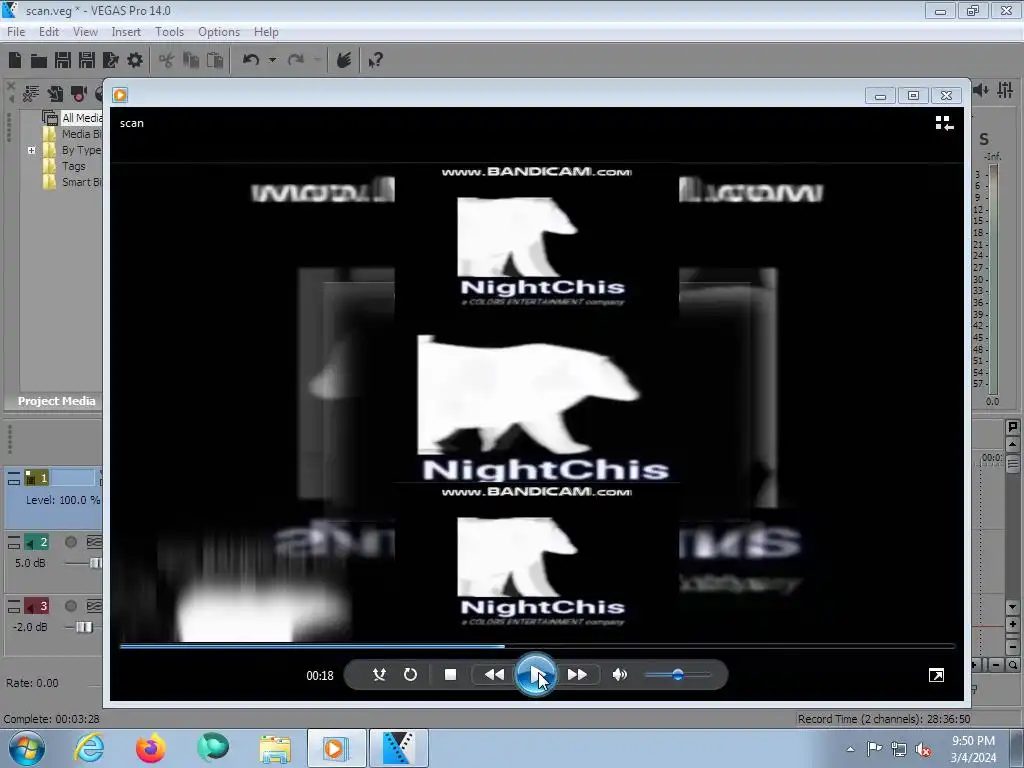This screenshot has height=768, width=1024.
Task: Arm track 3 for record
Action: point(71,606)
